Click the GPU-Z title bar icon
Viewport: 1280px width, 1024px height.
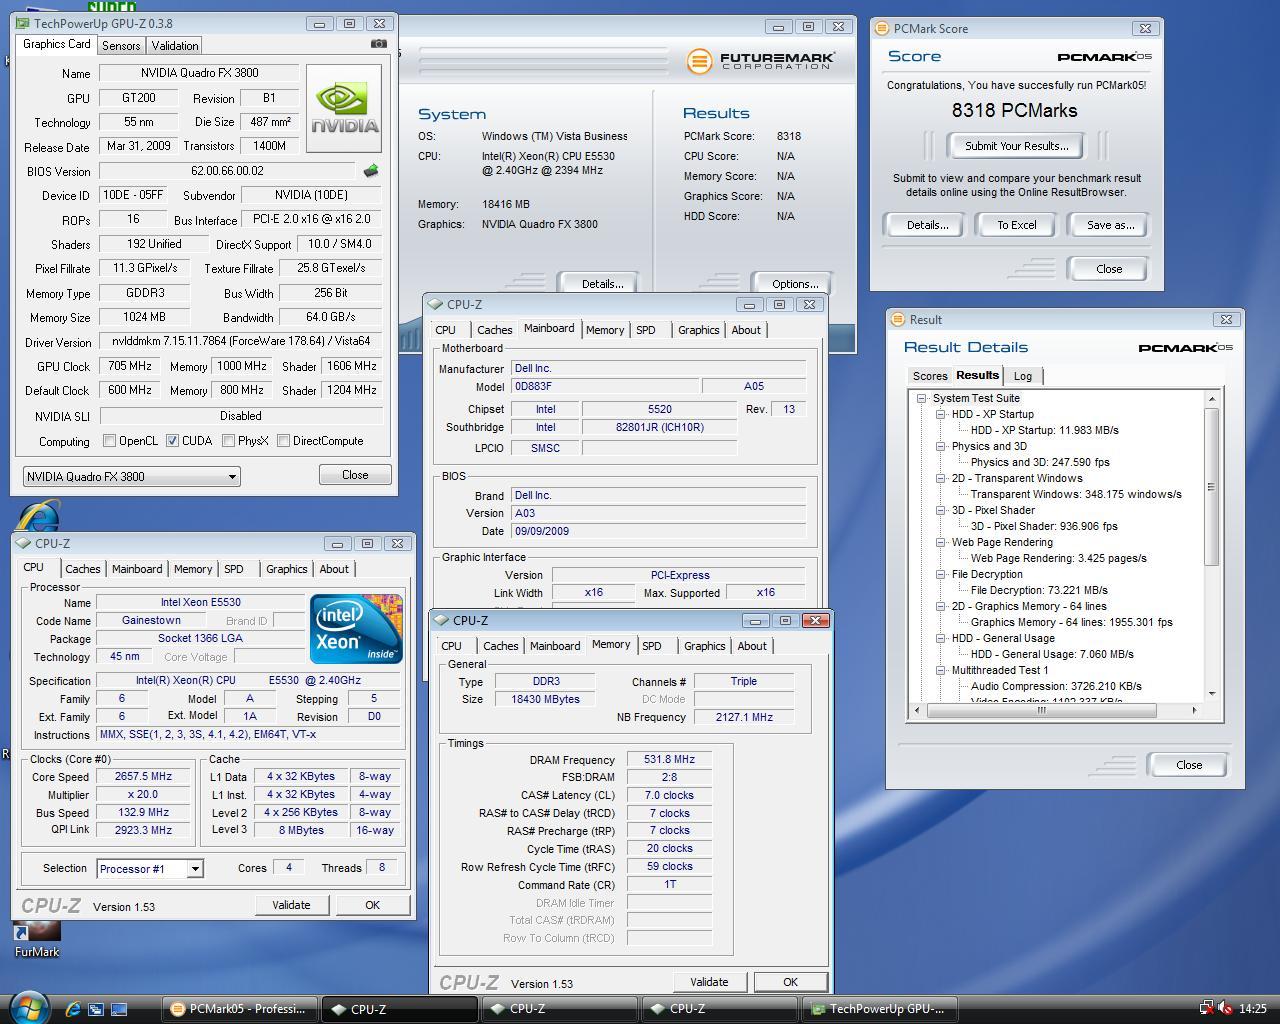22,23
